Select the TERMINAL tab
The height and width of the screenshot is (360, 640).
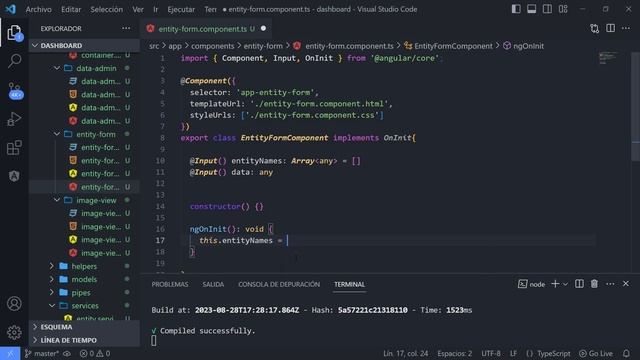click(x=349, y=284)
